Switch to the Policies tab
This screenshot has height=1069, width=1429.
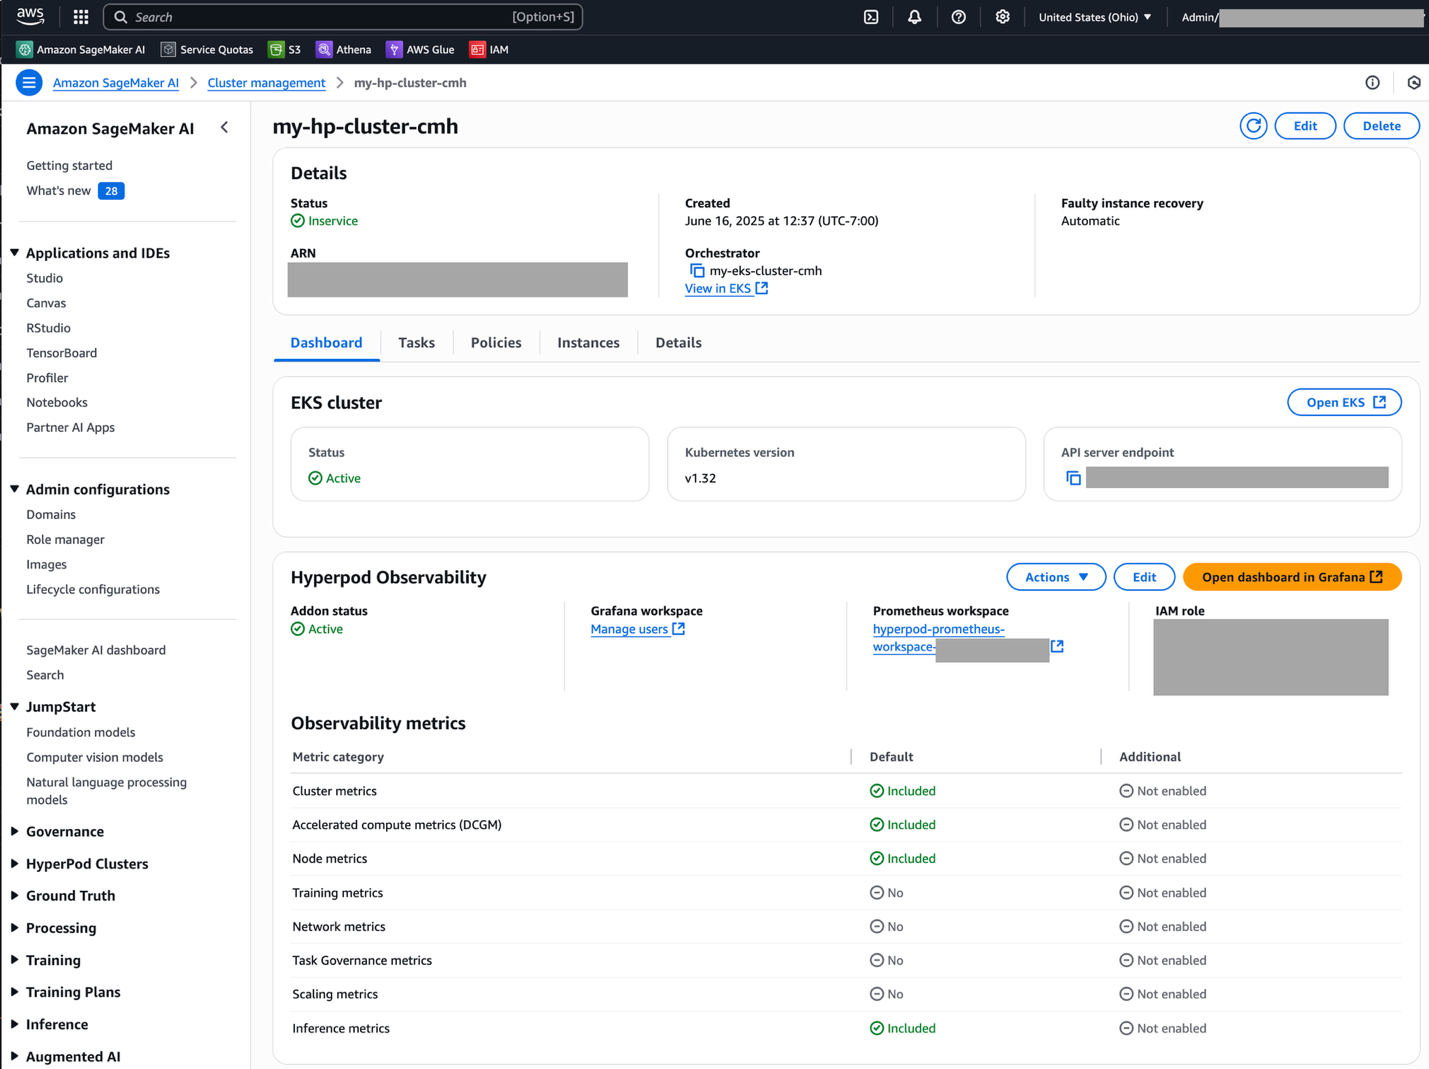tap(496, 343)
